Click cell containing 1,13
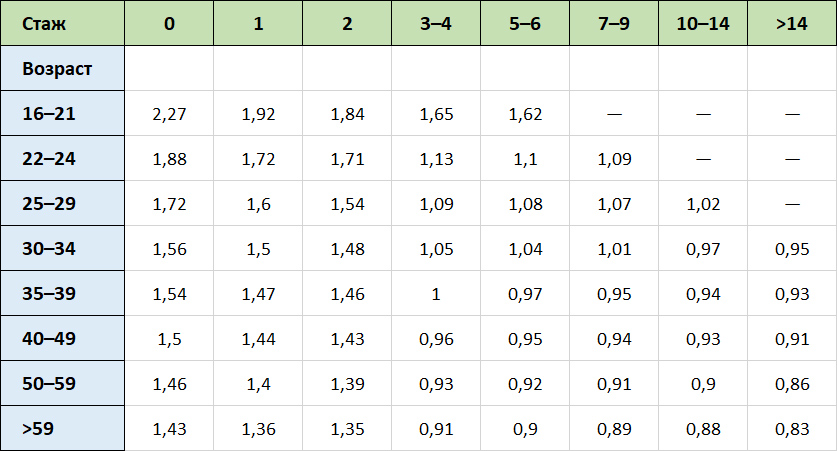This screenshot has height=451, width=837. click(x=436, y=158)
